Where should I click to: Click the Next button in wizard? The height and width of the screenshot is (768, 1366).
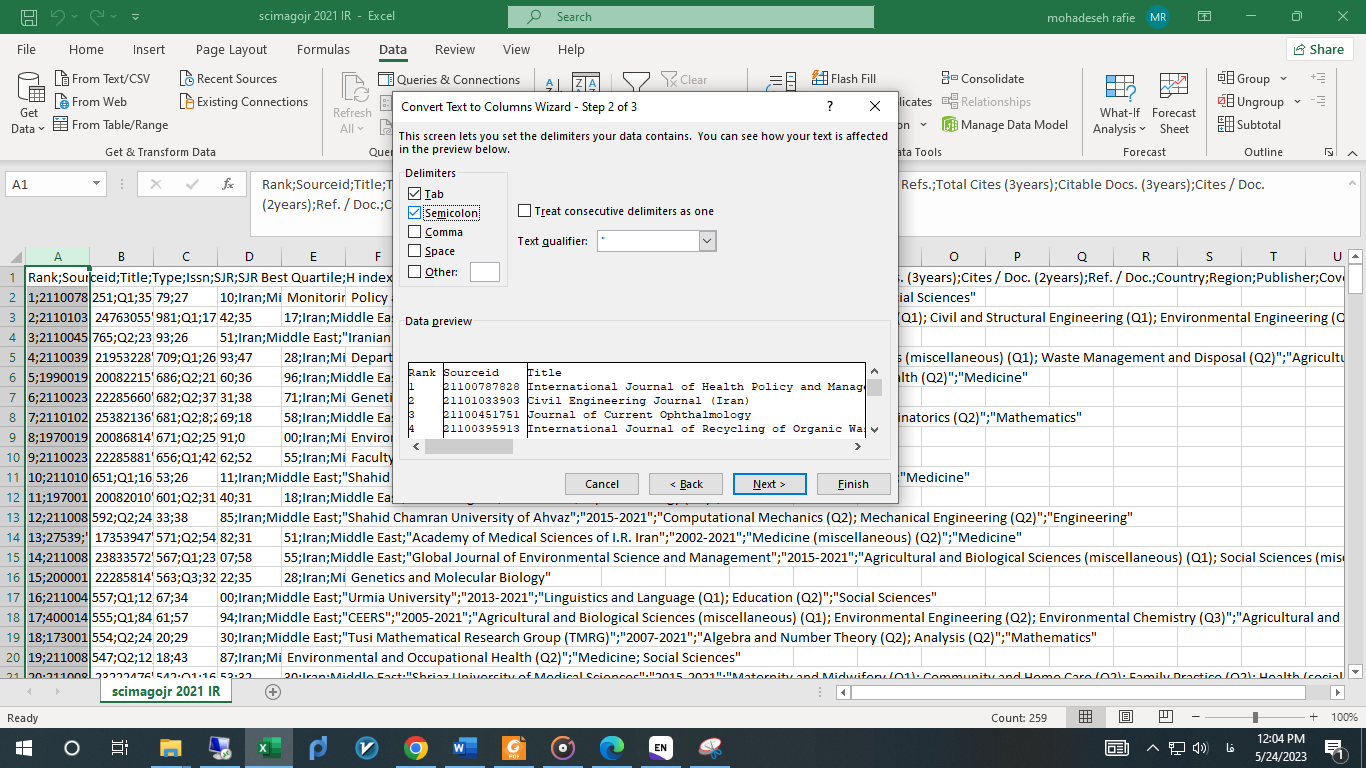[x=770, y=484]
